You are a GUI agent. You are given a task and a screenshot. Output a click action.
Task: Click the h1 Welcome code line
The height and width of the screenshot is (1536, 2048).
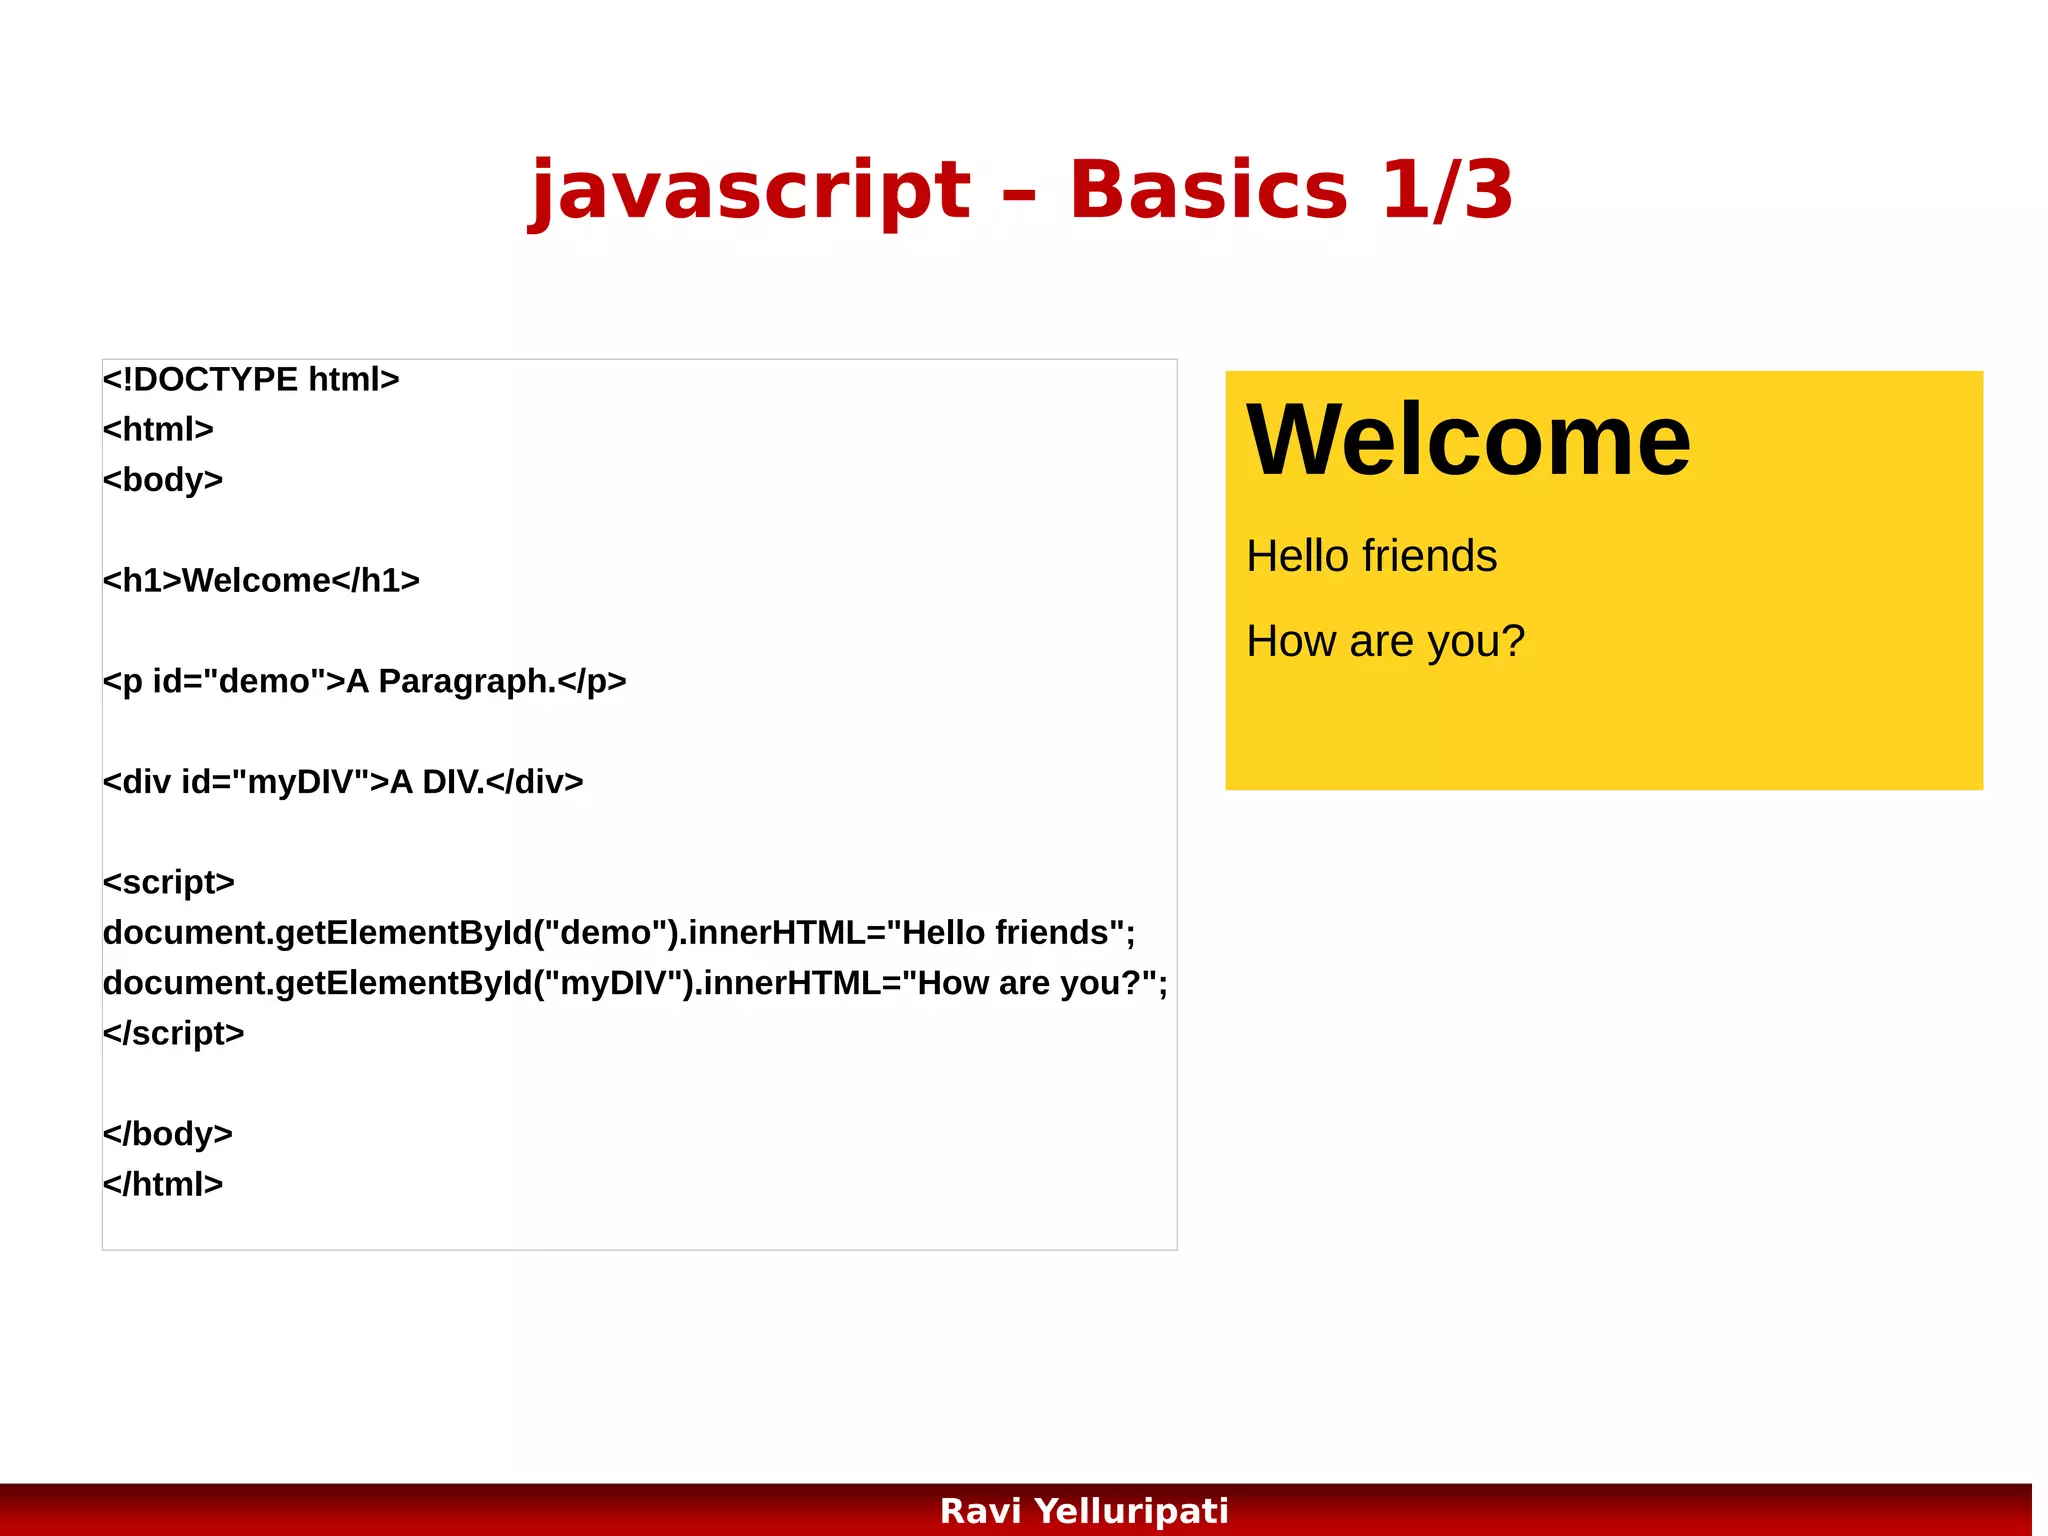click(261, 581)
